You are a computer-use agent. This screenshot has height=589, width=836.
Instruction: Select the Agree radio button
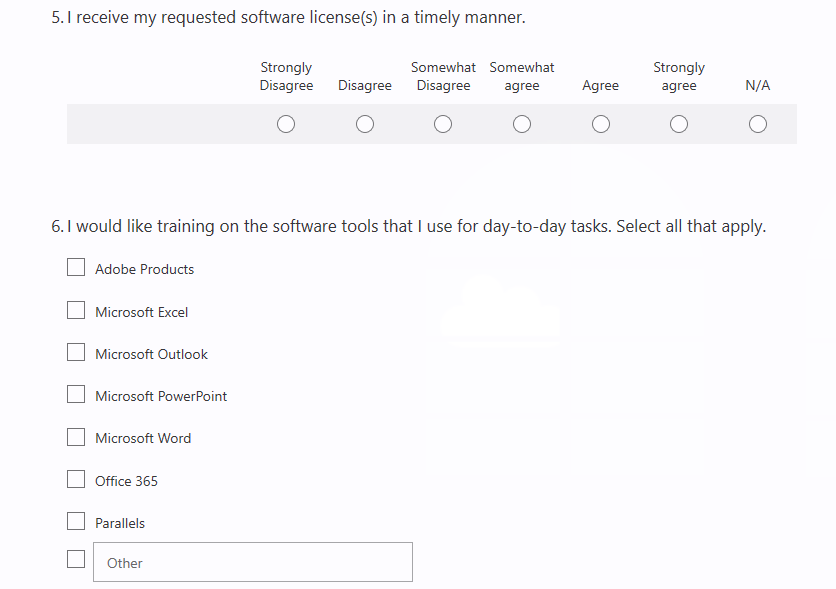click(x=601, y=124)
